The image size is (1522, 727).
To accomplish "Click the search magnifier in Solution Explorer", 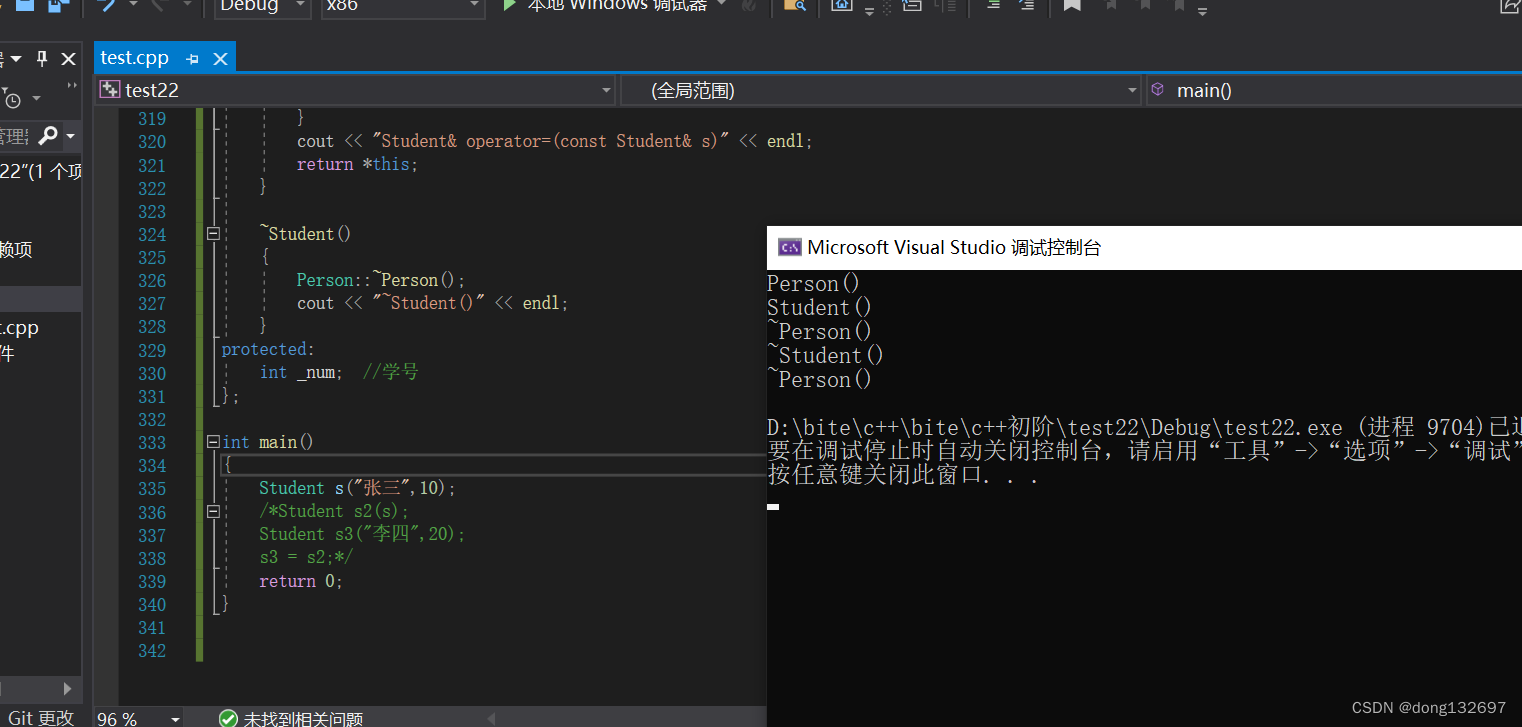I will (48, 135).
